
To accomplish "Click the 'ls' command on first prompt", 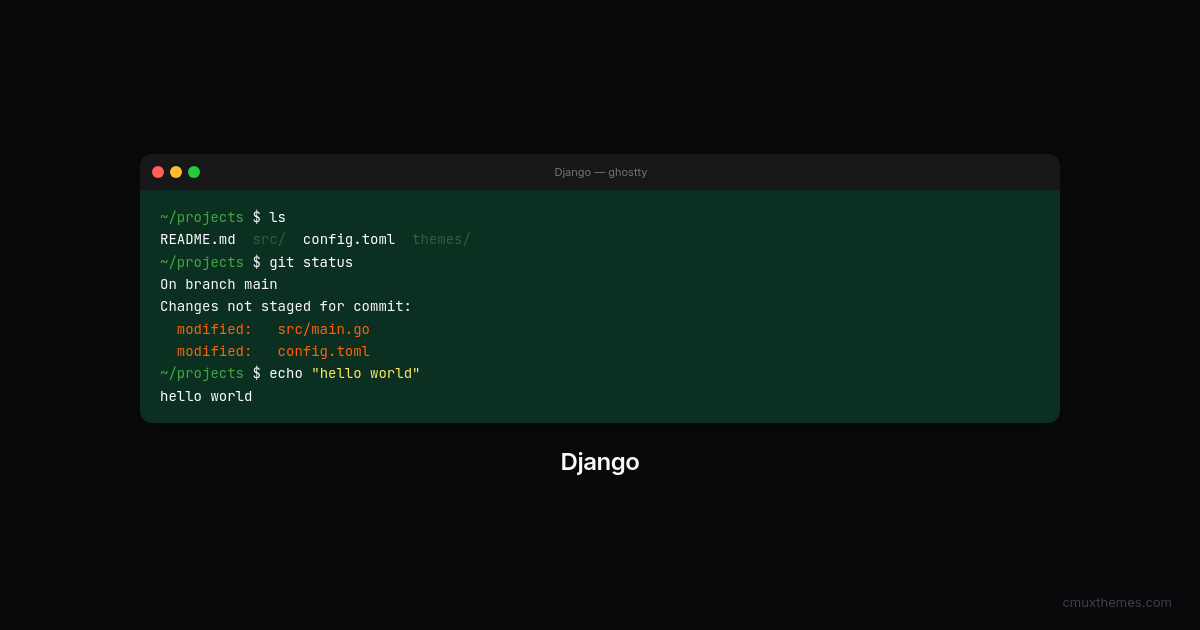I will click(277, 218).
